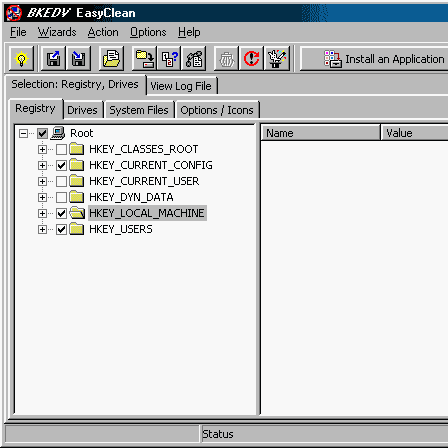Click the floppy disk with down arrow icon
Screen dimensions: 448x448
[x=78, y=59]
